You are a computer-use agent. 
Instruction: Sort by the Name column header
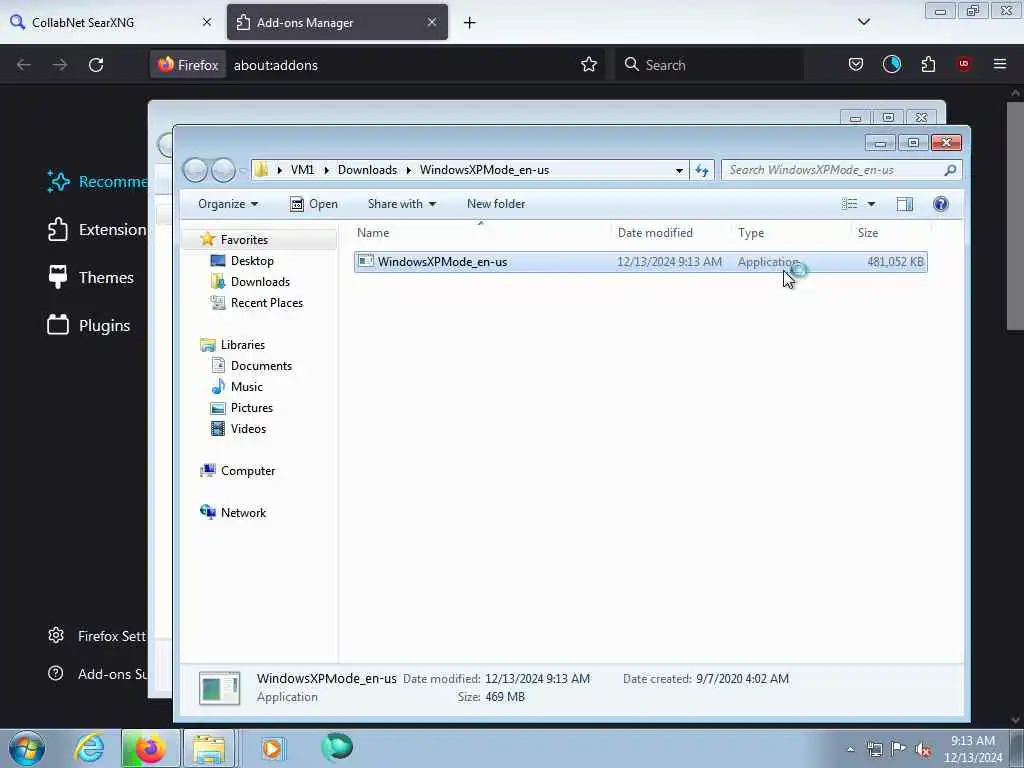tap(482, 232)
